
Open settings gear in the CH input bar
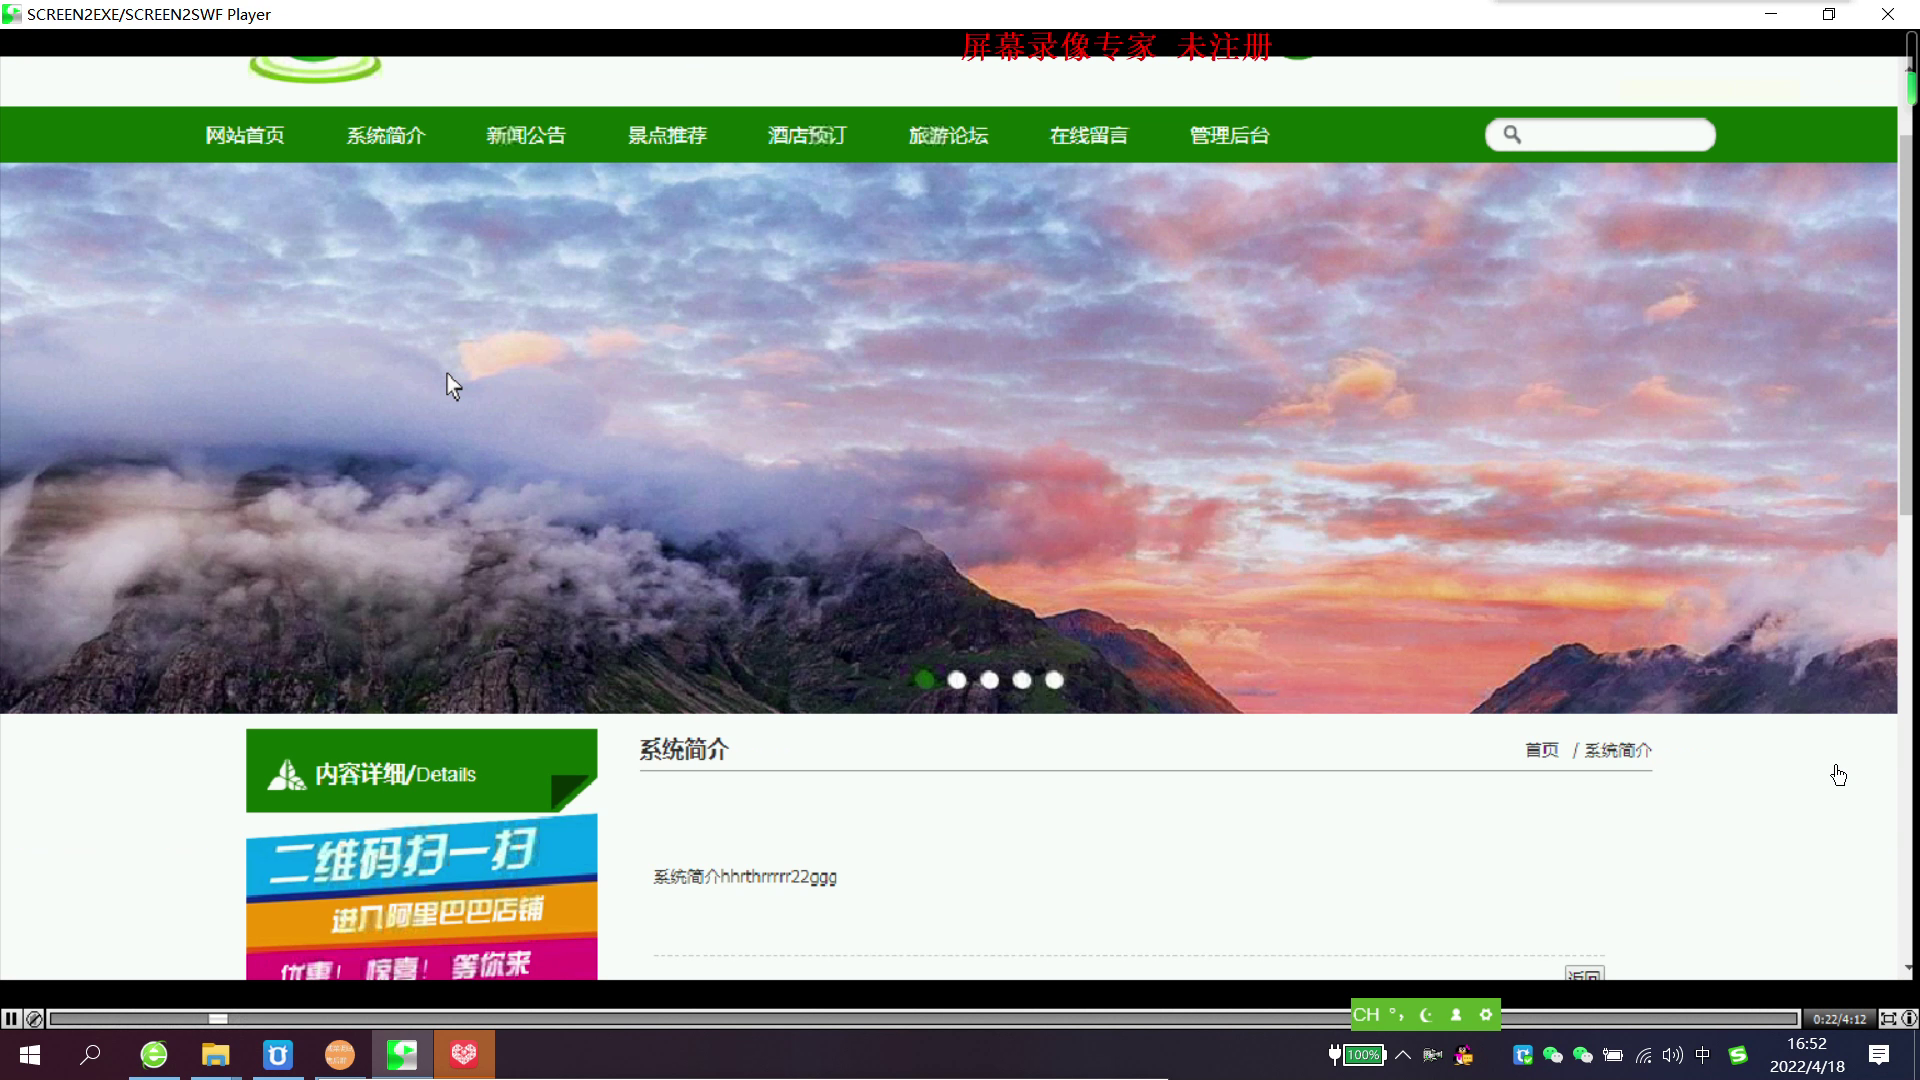point(1486,1014)
